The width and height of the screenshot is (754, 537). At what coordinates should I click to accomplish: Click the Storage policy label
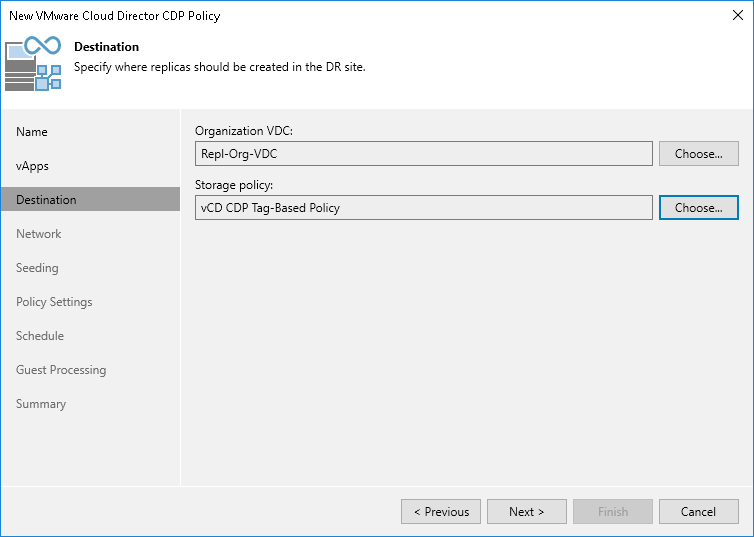(234, 185)
